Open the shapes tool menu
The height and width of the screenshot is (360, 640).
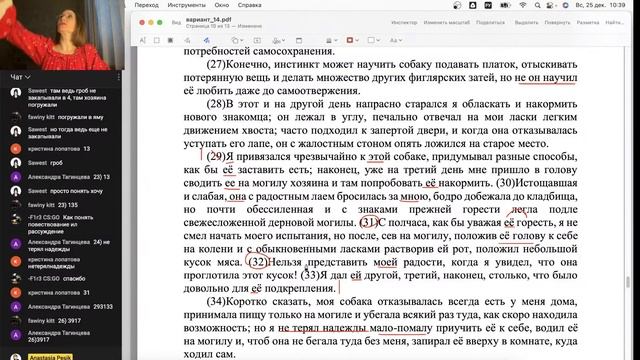(237, 40)
